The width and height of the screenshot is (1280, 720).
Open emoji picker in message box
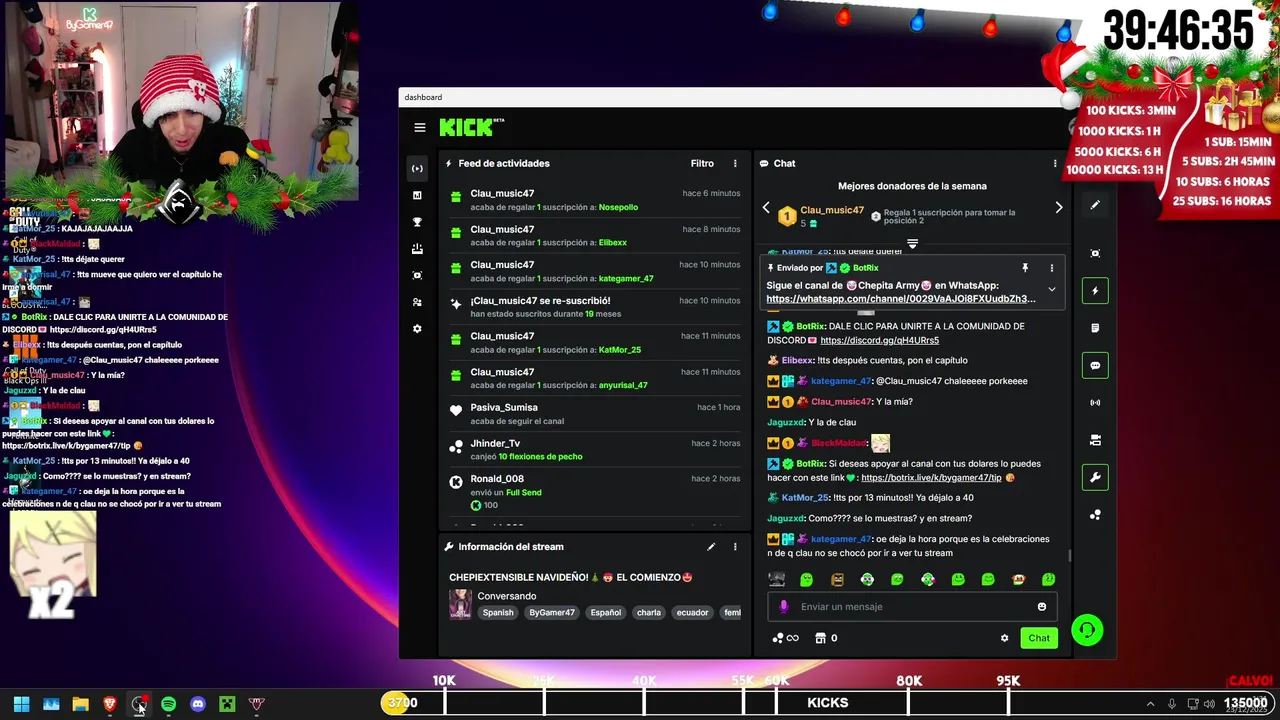point(1042,607)
